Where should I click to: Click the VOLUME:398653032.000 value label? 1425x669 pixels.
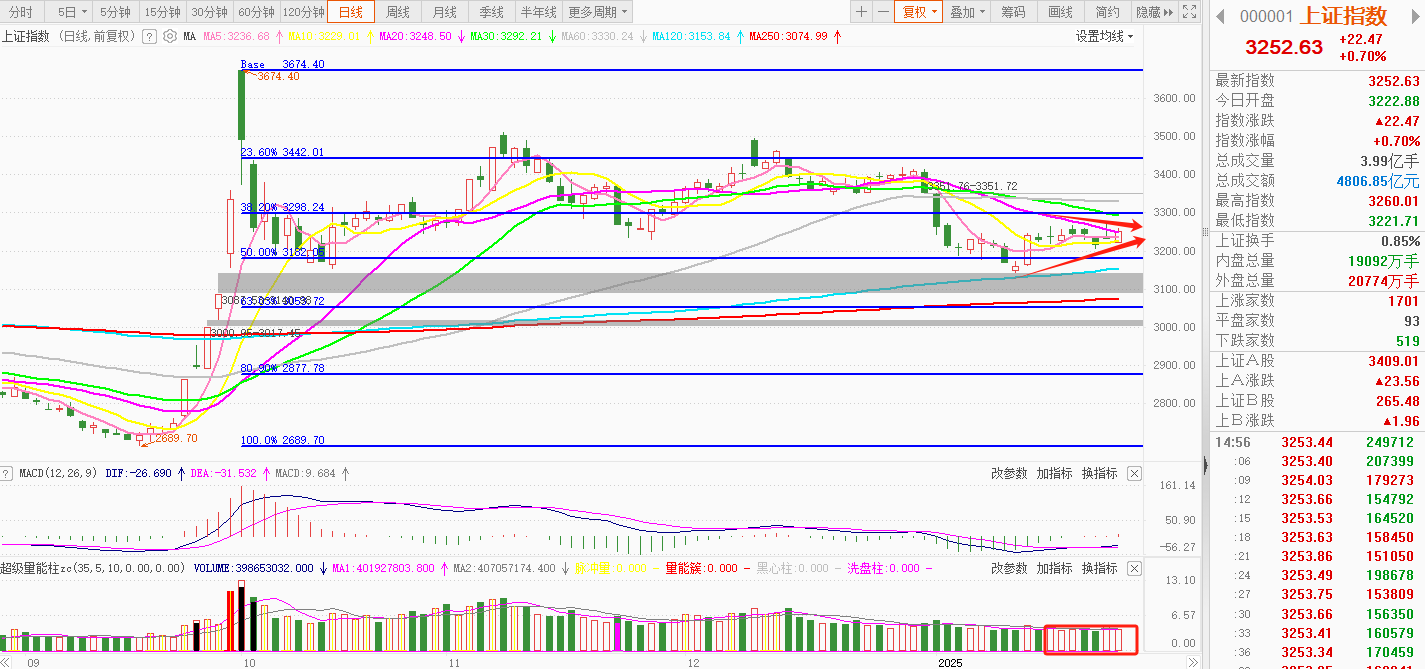point(253,568)
